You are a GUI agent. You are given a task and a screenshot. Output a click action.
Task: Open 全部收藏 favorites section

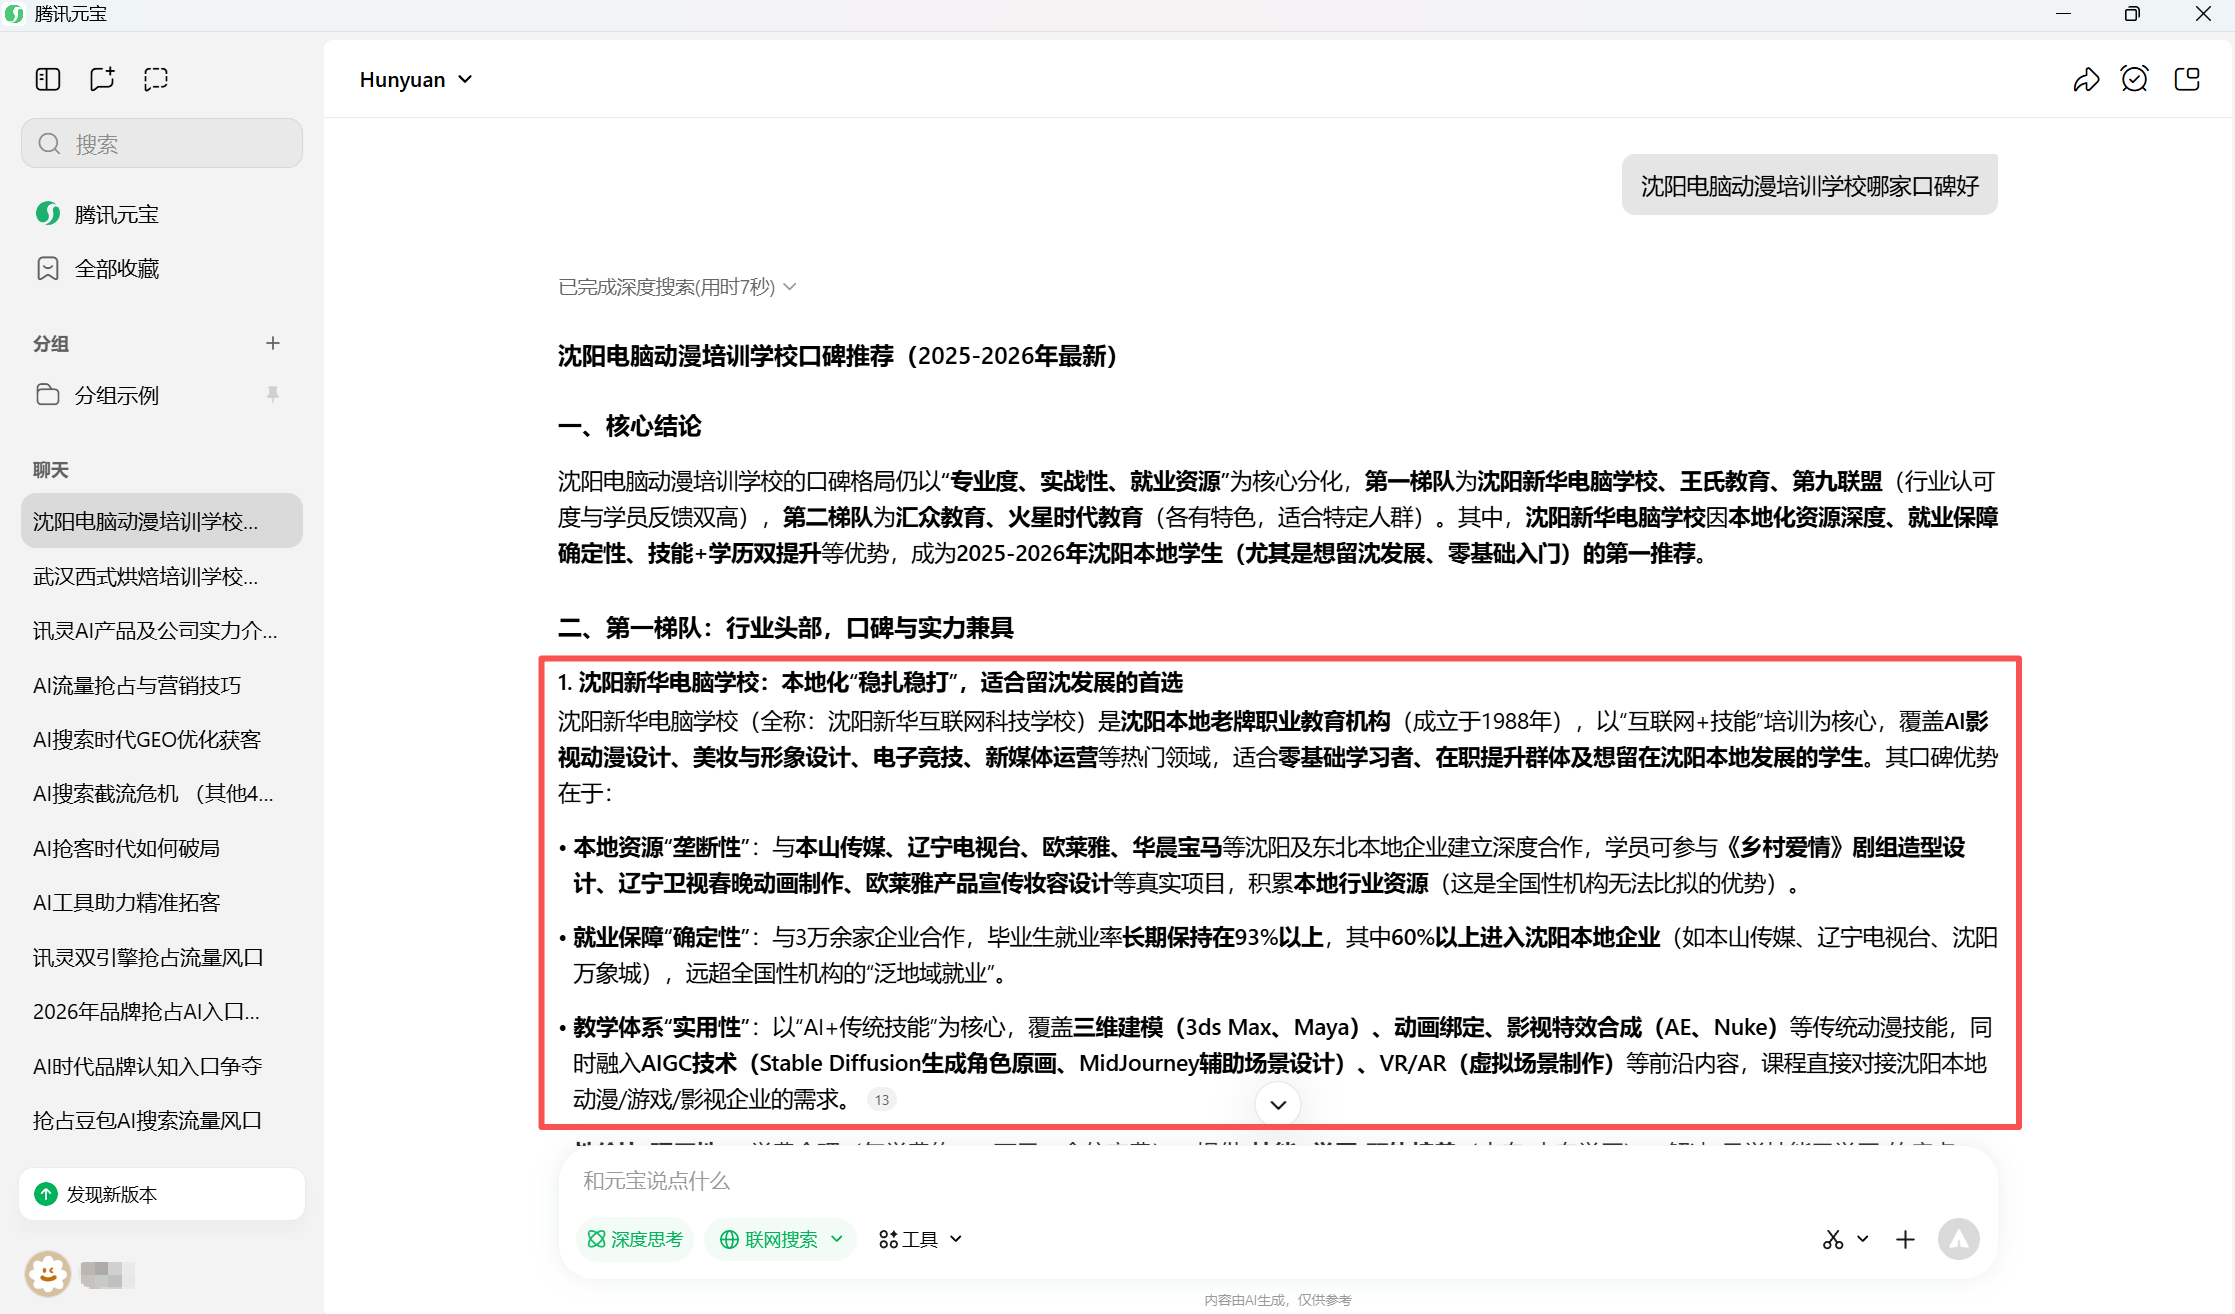pos(116,268)
